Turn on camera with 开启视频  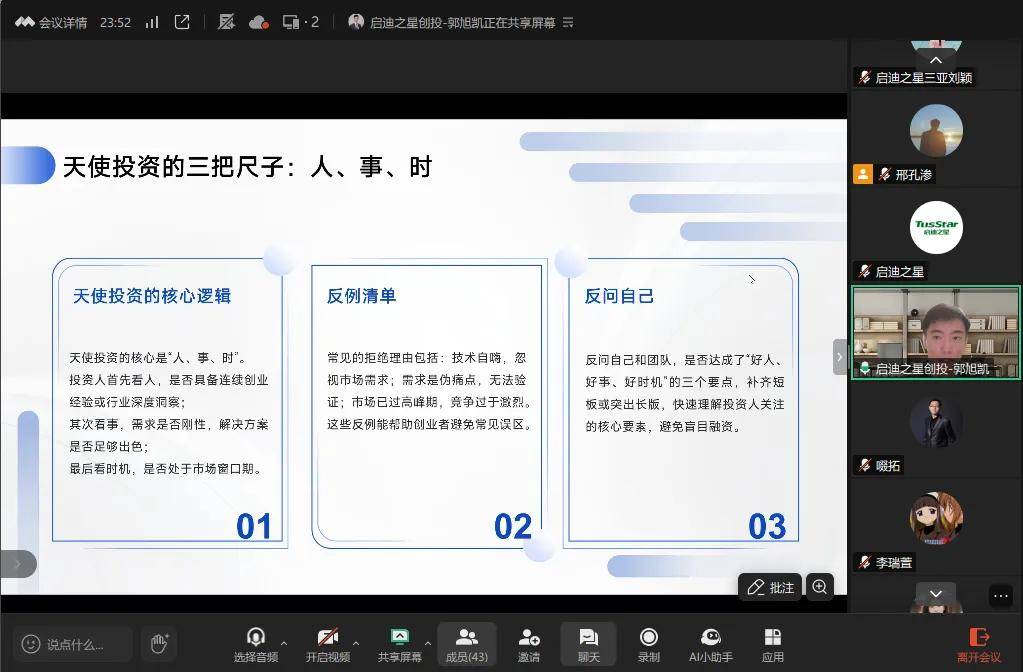click(327, 644)
